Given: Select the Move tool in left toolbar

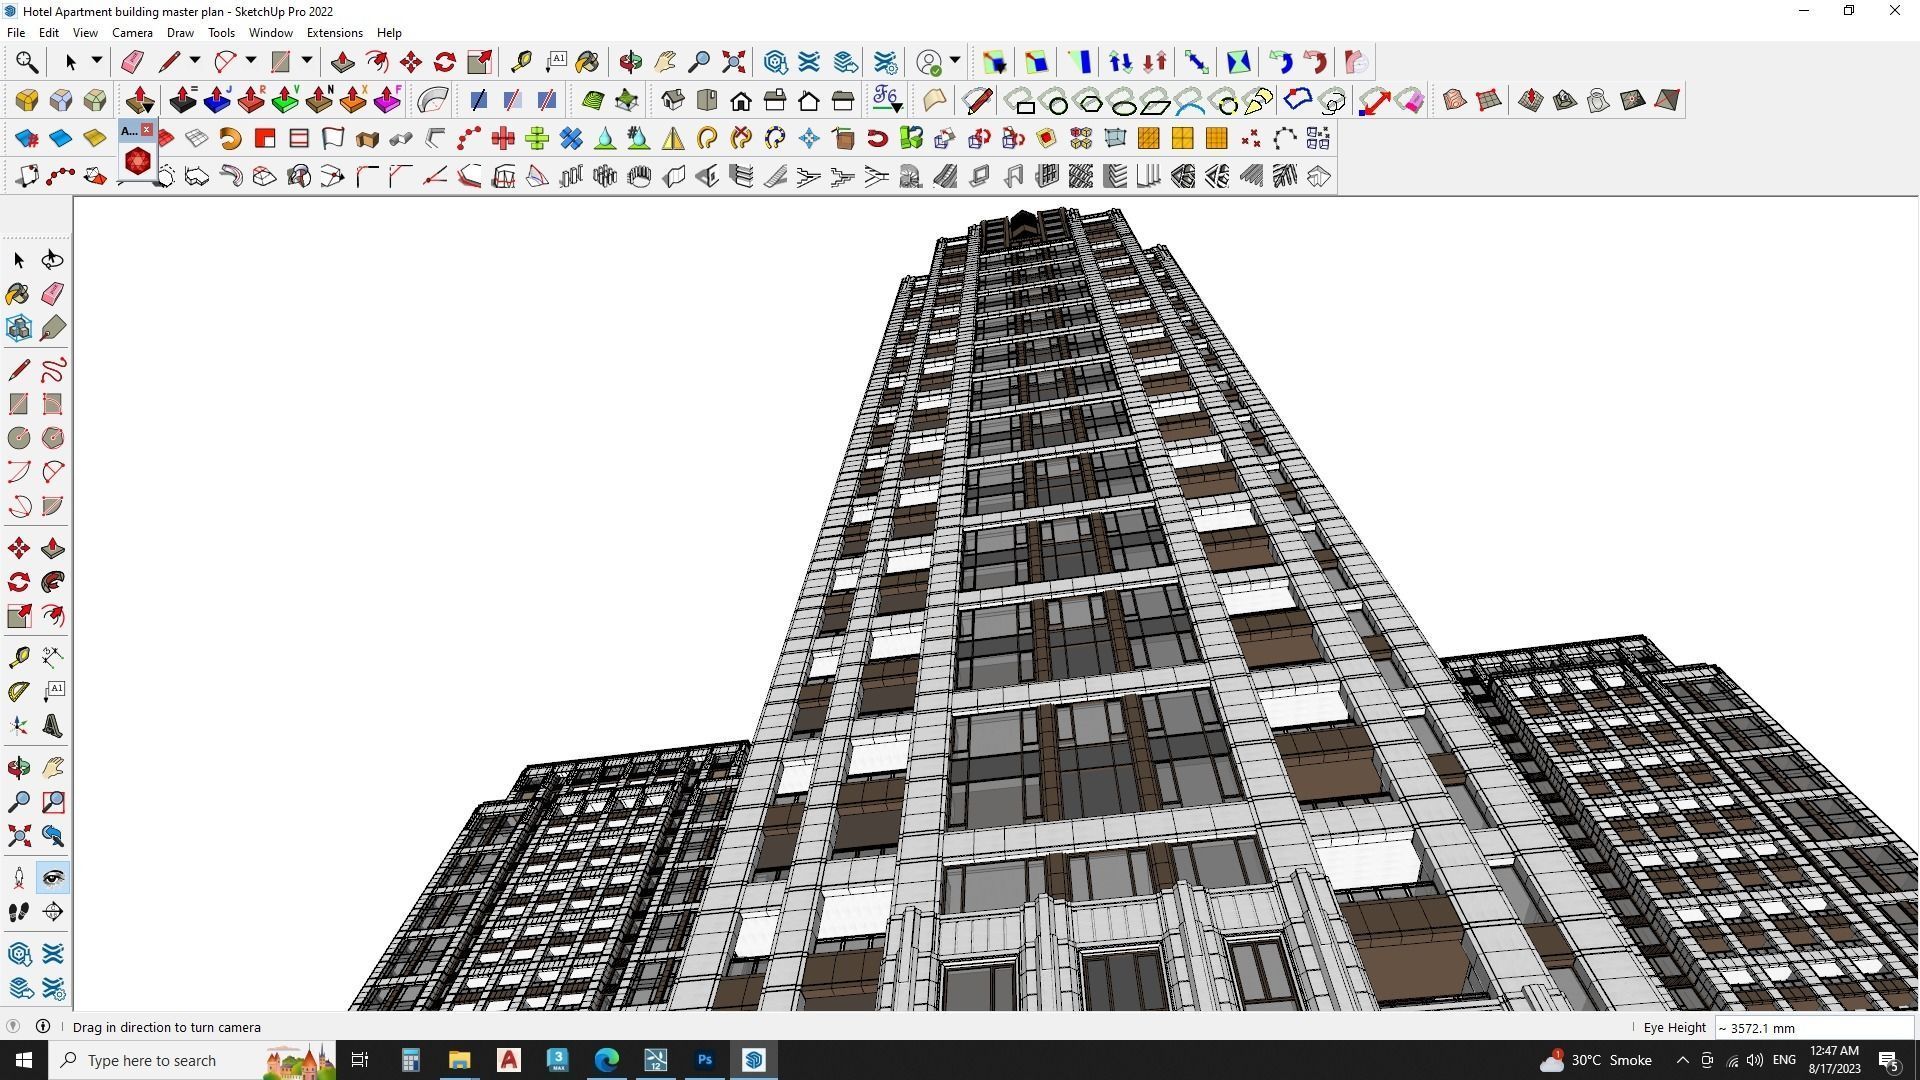Looking at the screenshot, I should 18,548.
